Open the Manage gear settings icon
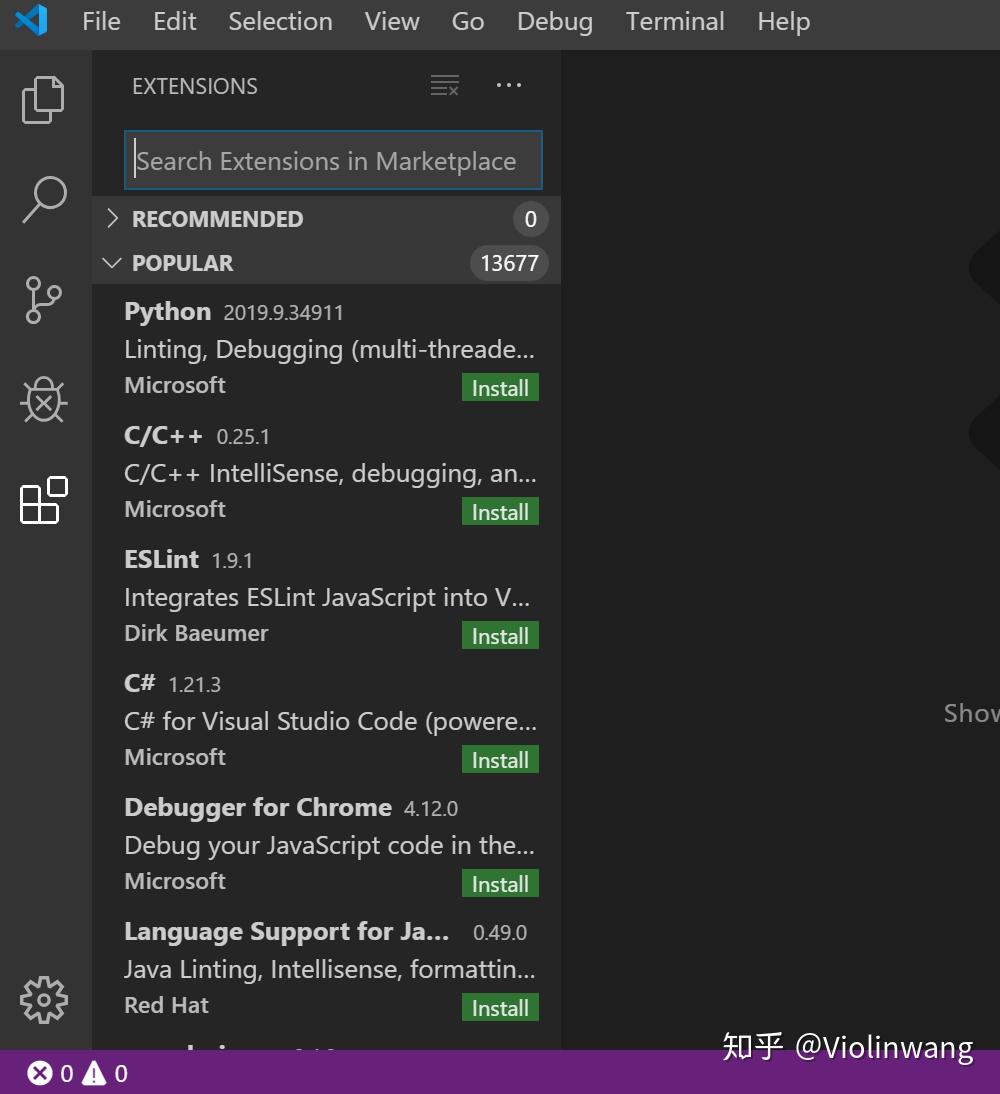 click(x=44, y=1000)
